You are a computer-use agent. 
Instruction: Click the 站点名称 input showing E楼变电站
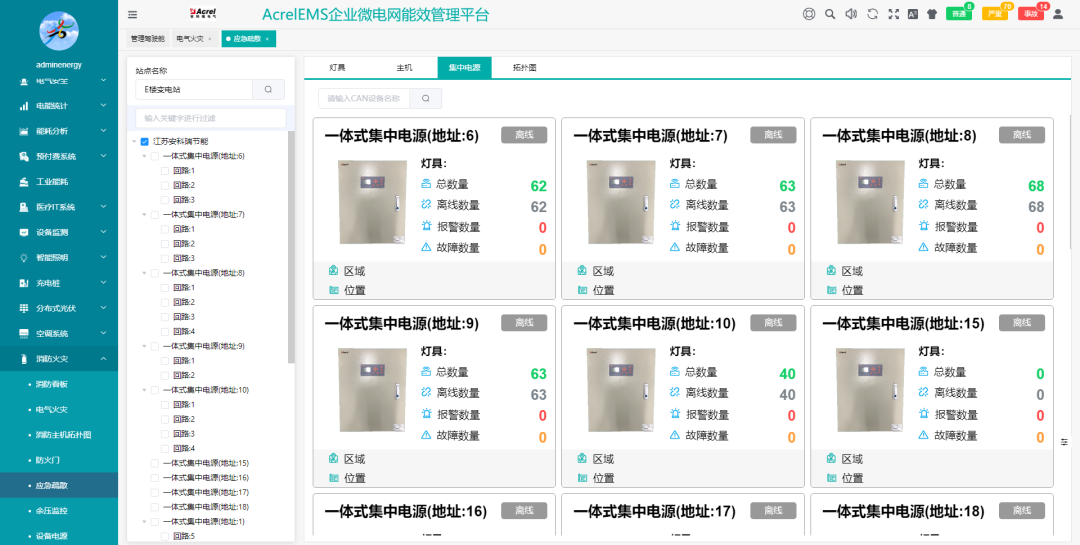[194, 90]
